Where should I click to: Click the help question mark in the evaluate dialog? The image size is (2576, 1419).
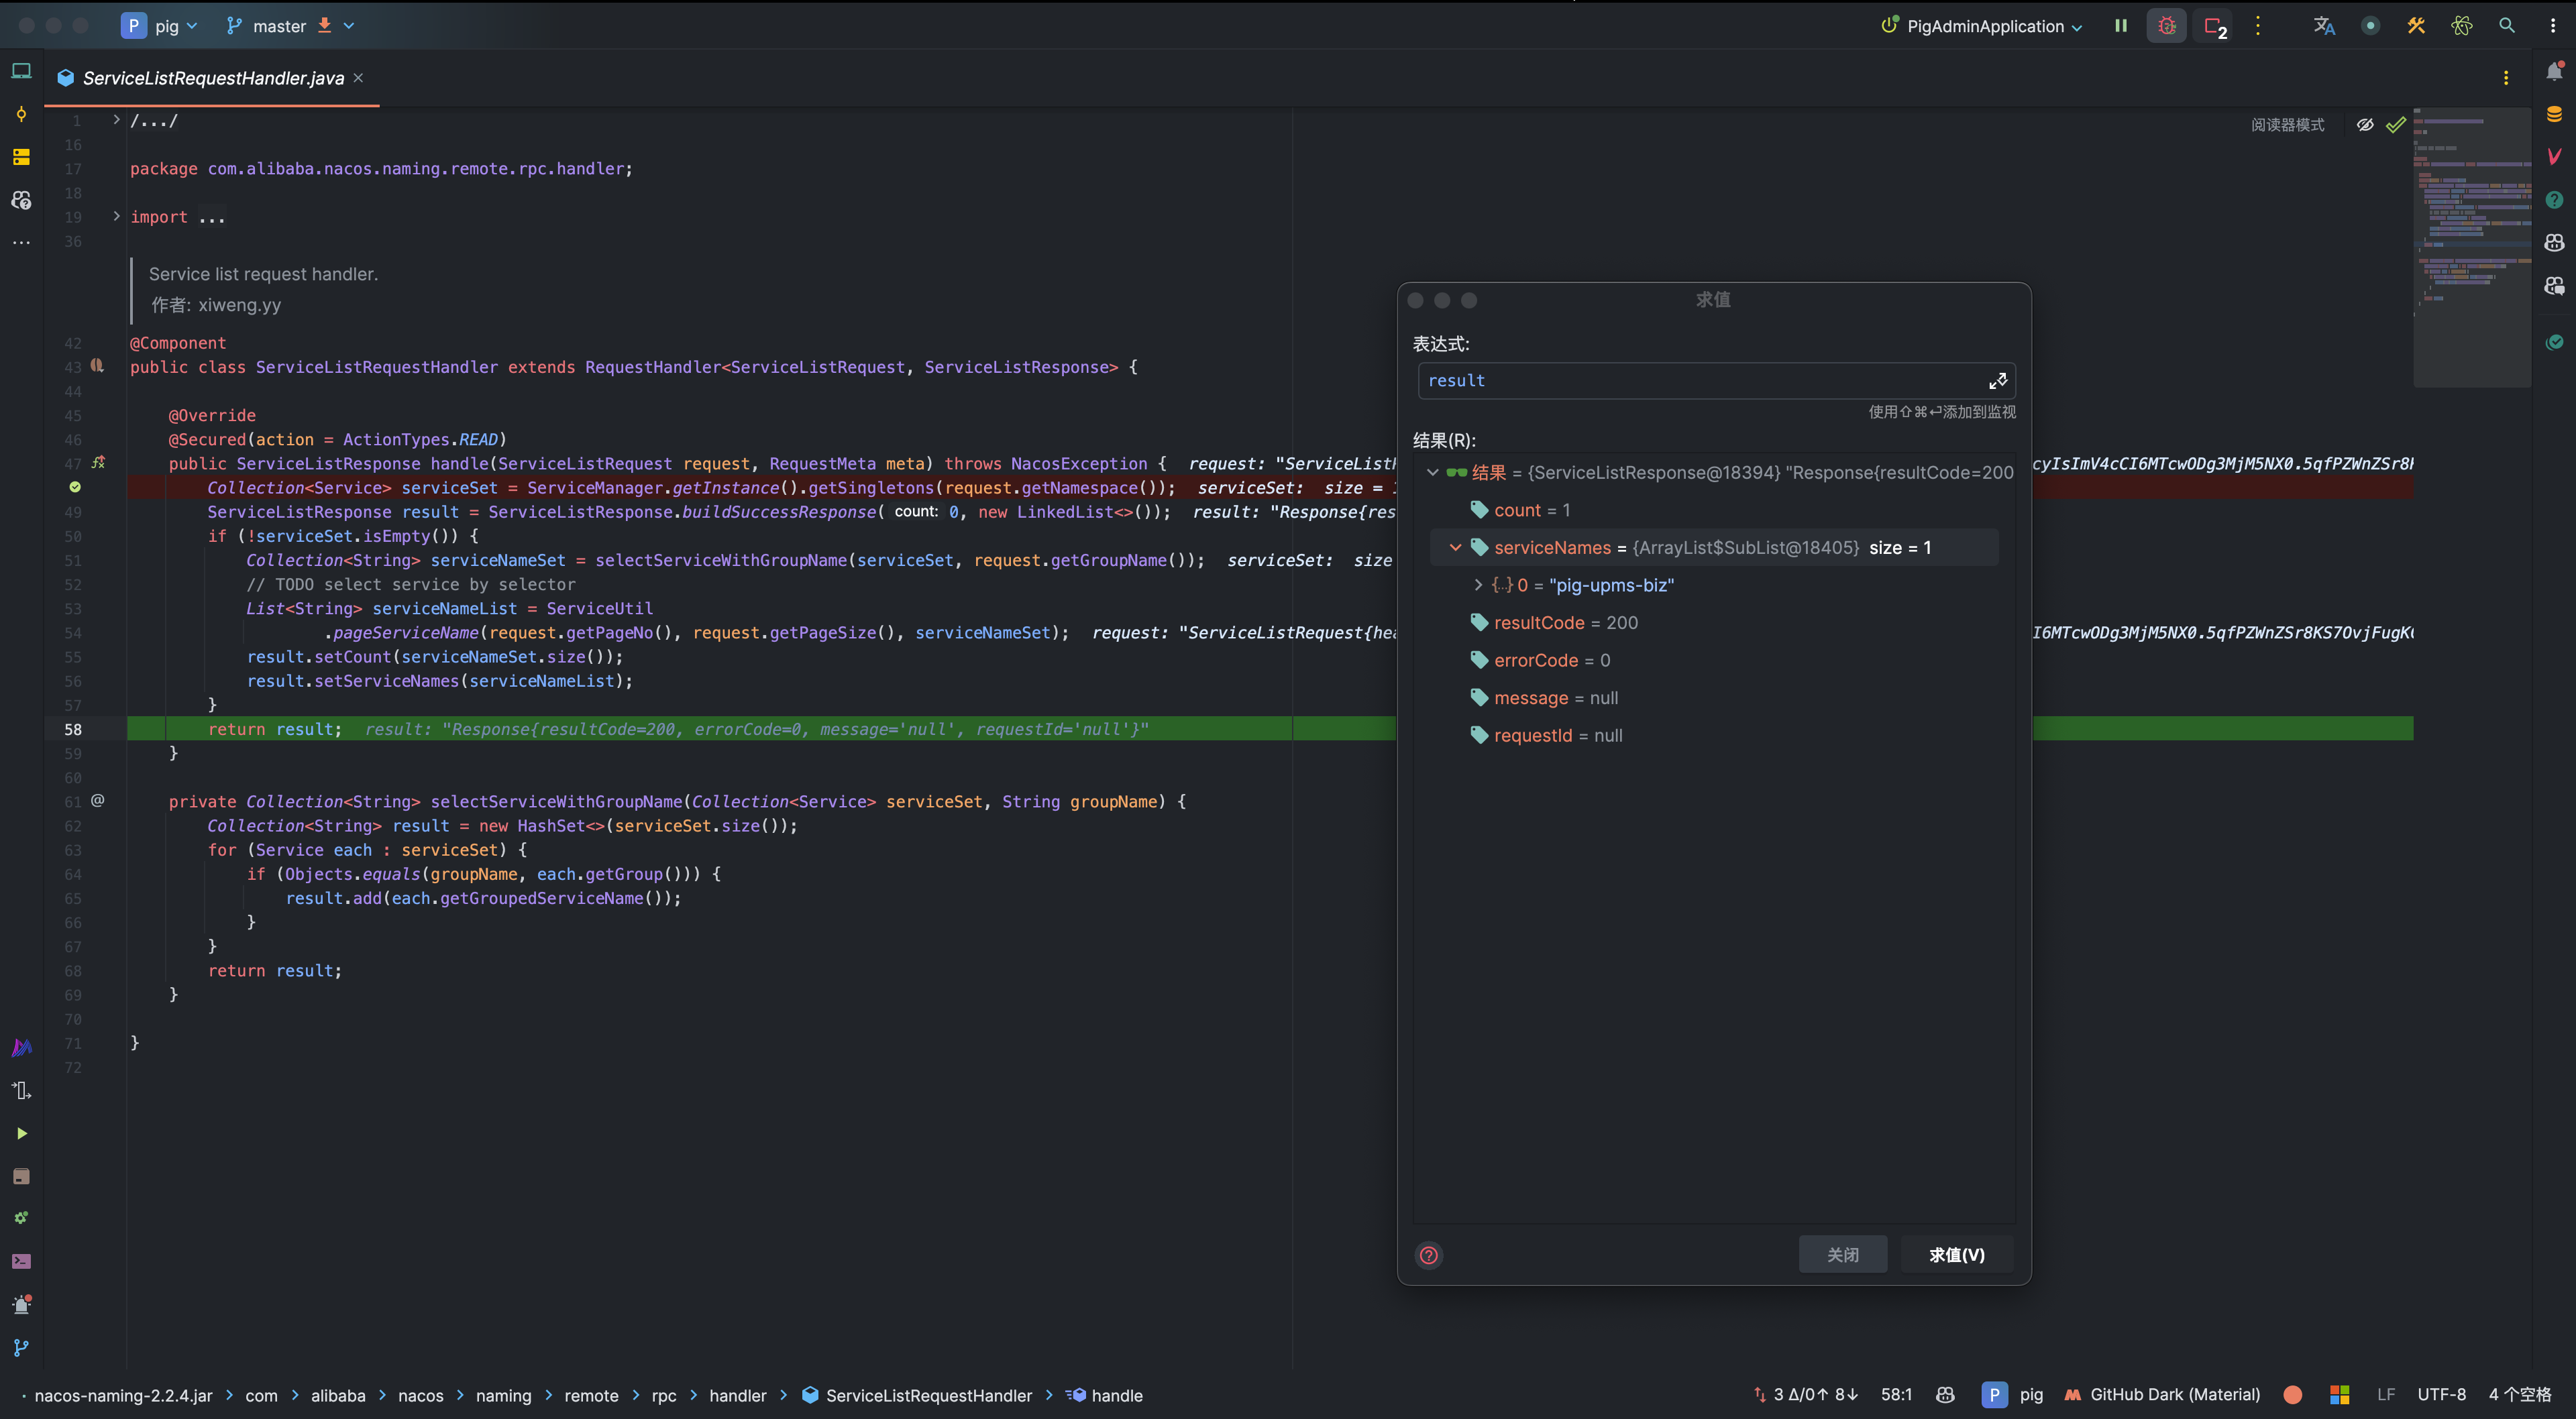click(x=1429, y=1255)
